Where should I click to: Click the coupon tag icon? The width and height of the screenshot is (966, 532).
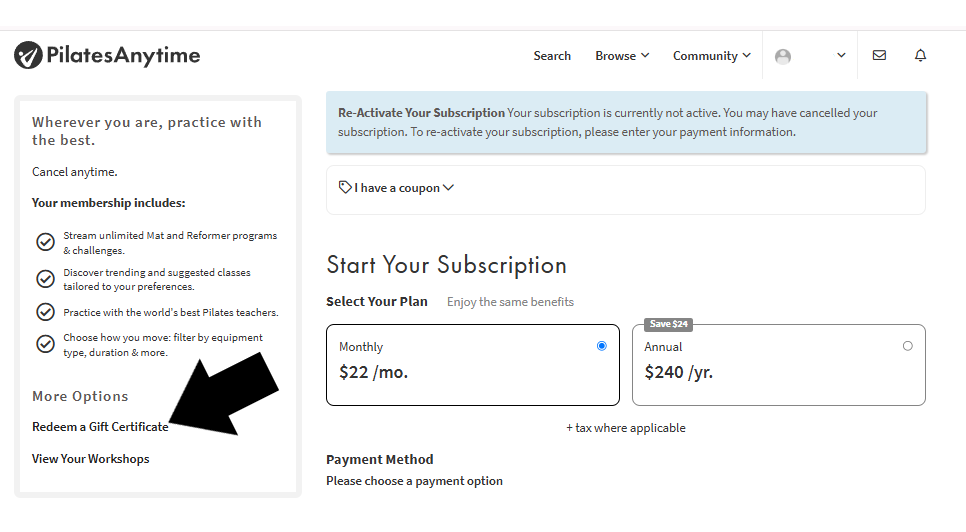click(345, 187)
